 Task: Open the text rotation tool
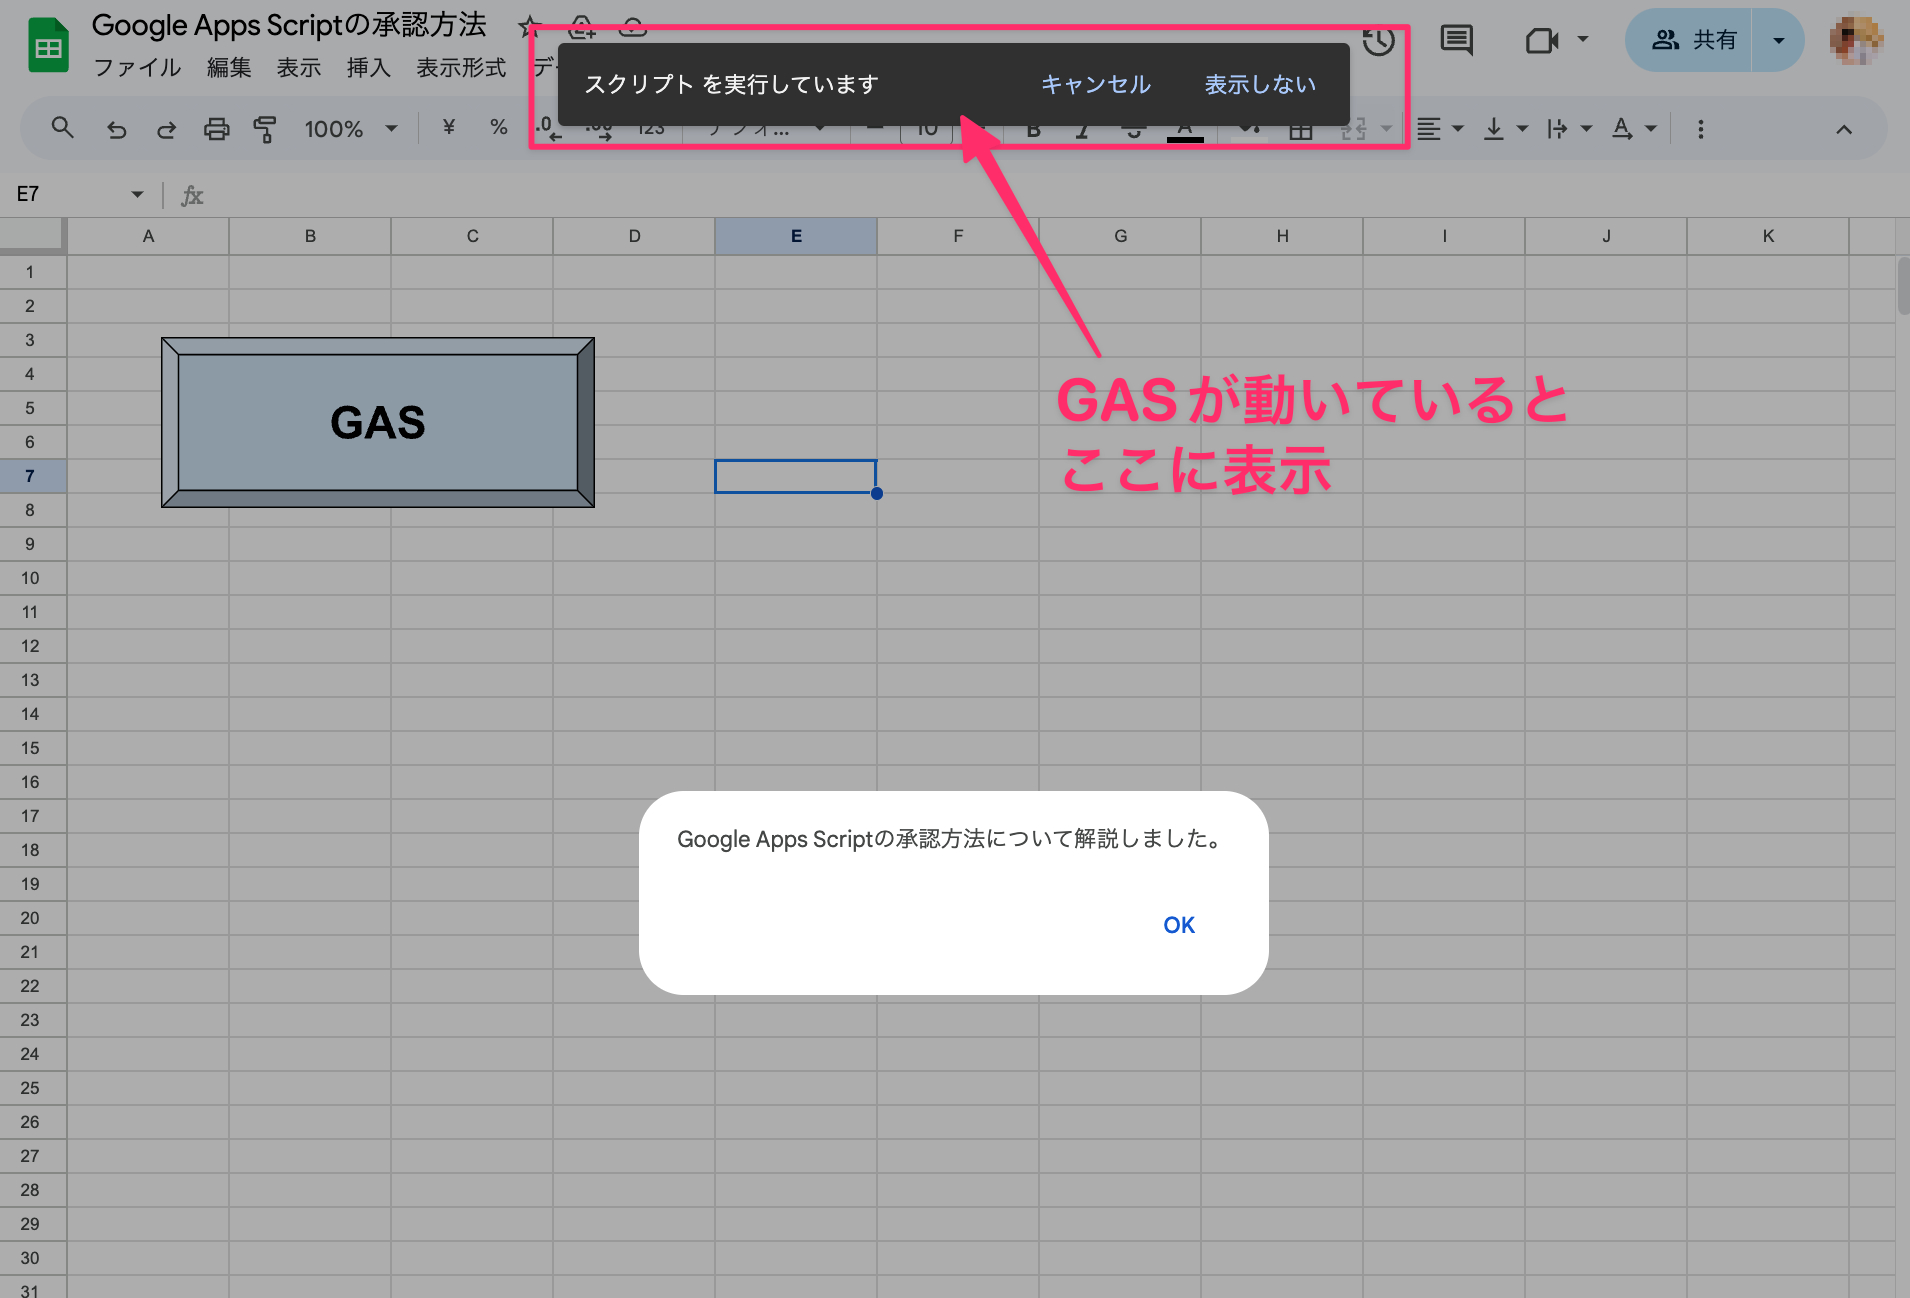[x=1622, y=129]
